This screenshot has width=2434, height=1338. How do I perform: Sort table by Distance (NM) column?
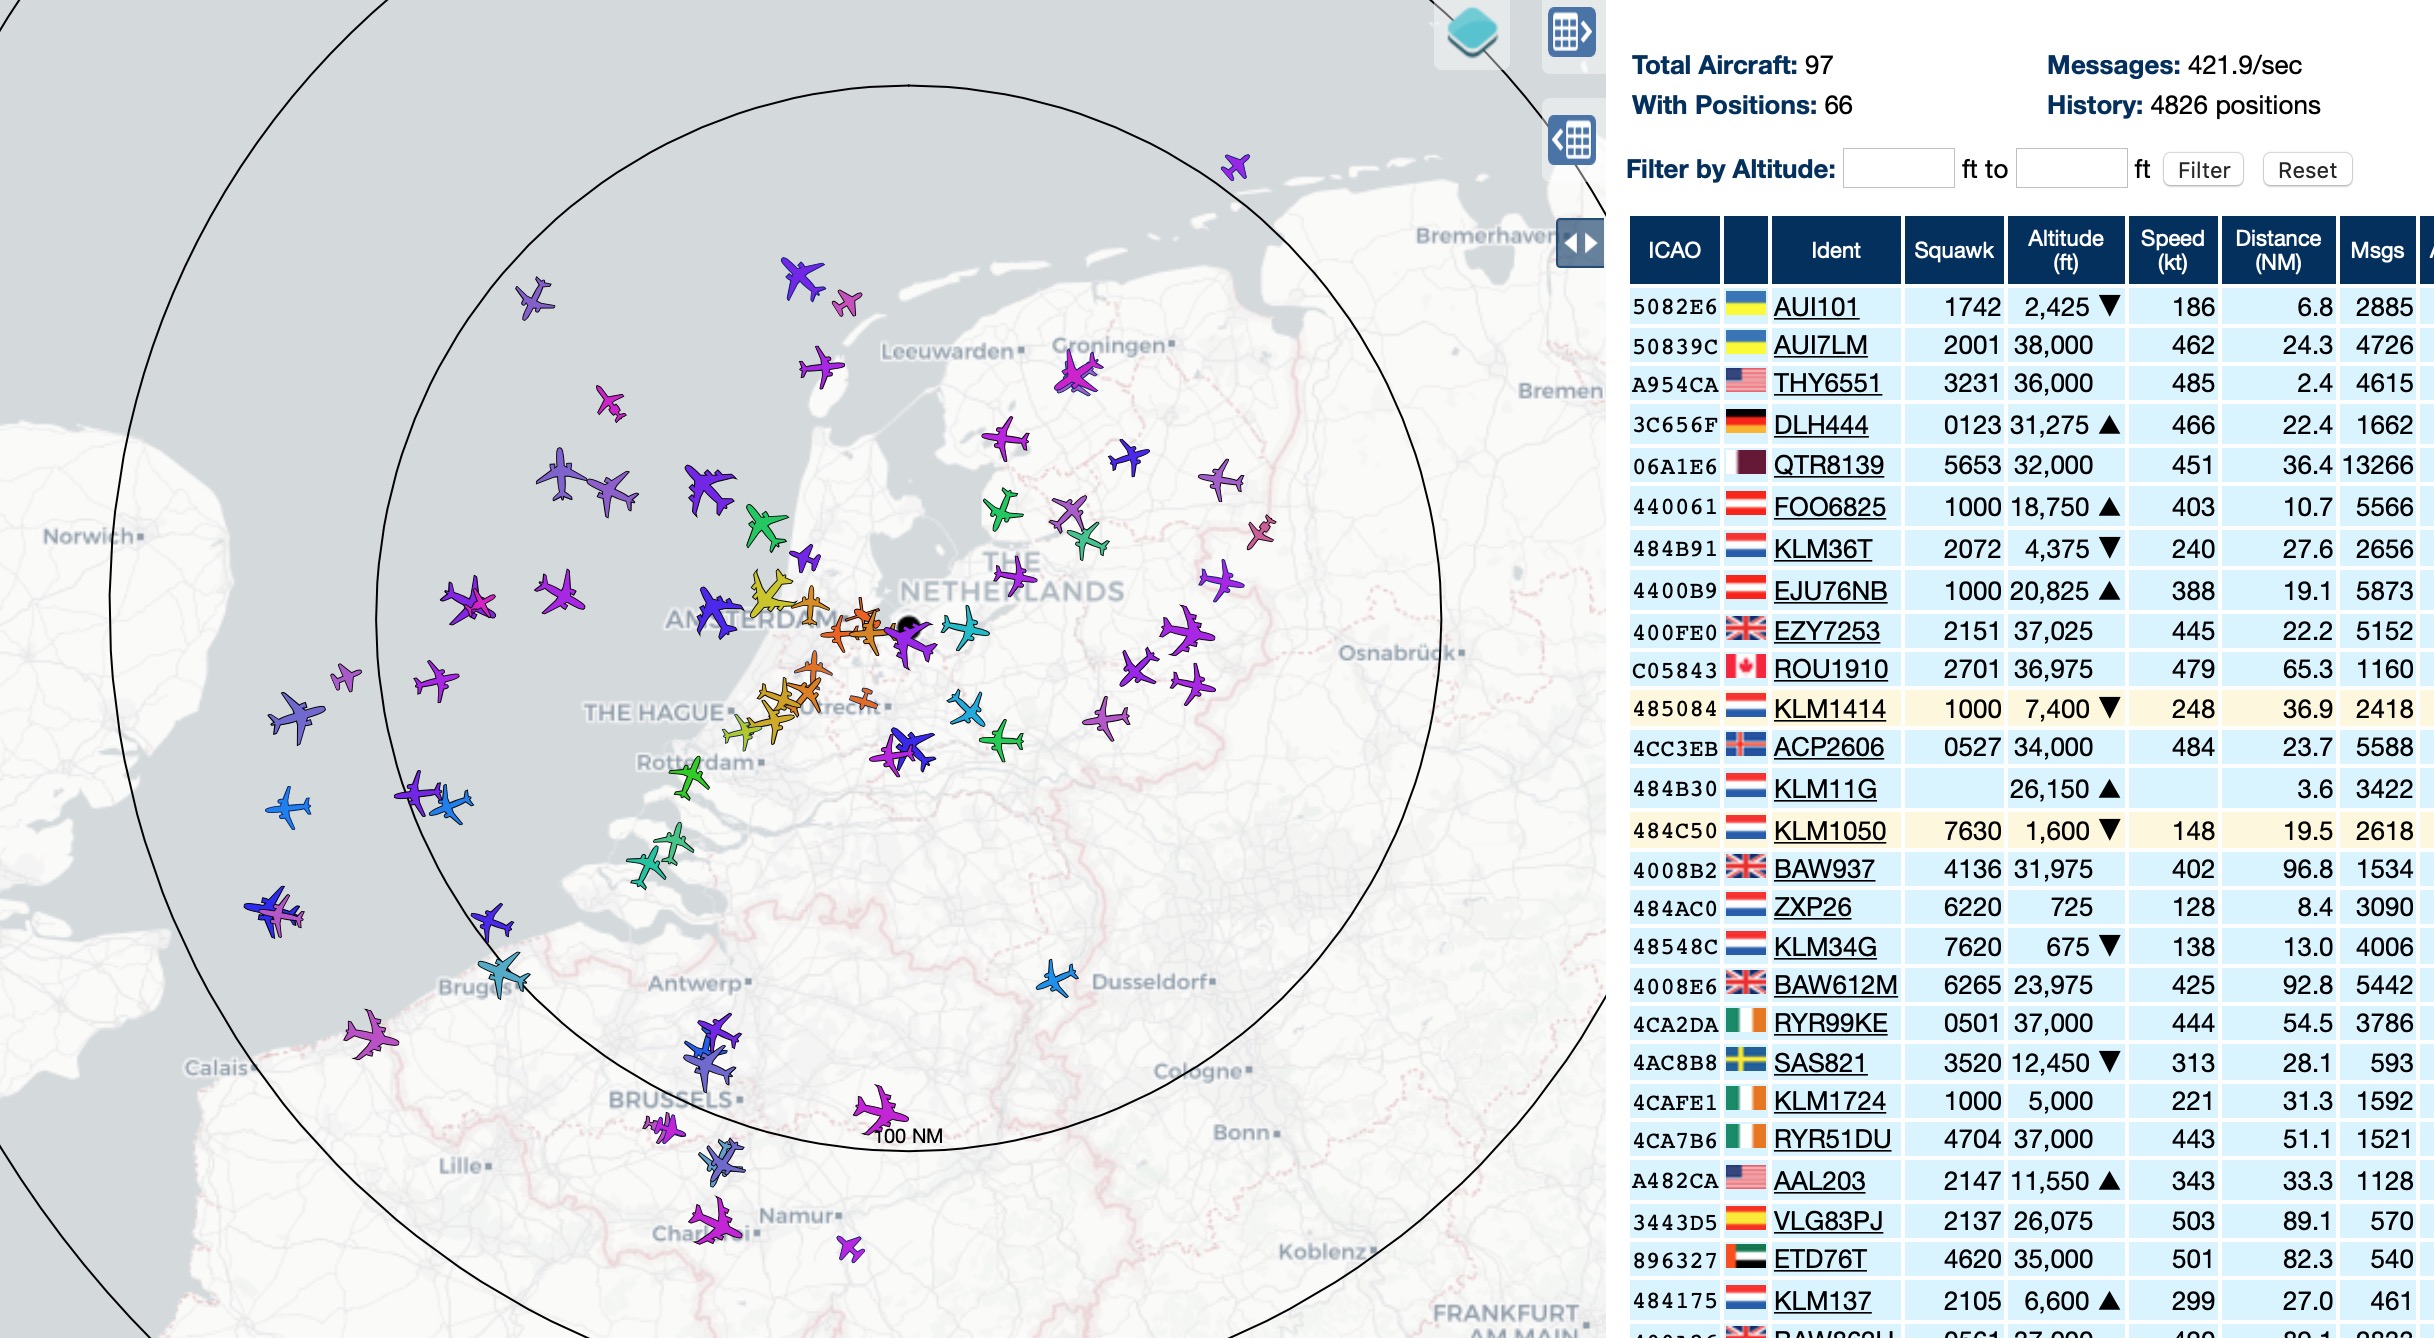click(x=2277, y=250)
